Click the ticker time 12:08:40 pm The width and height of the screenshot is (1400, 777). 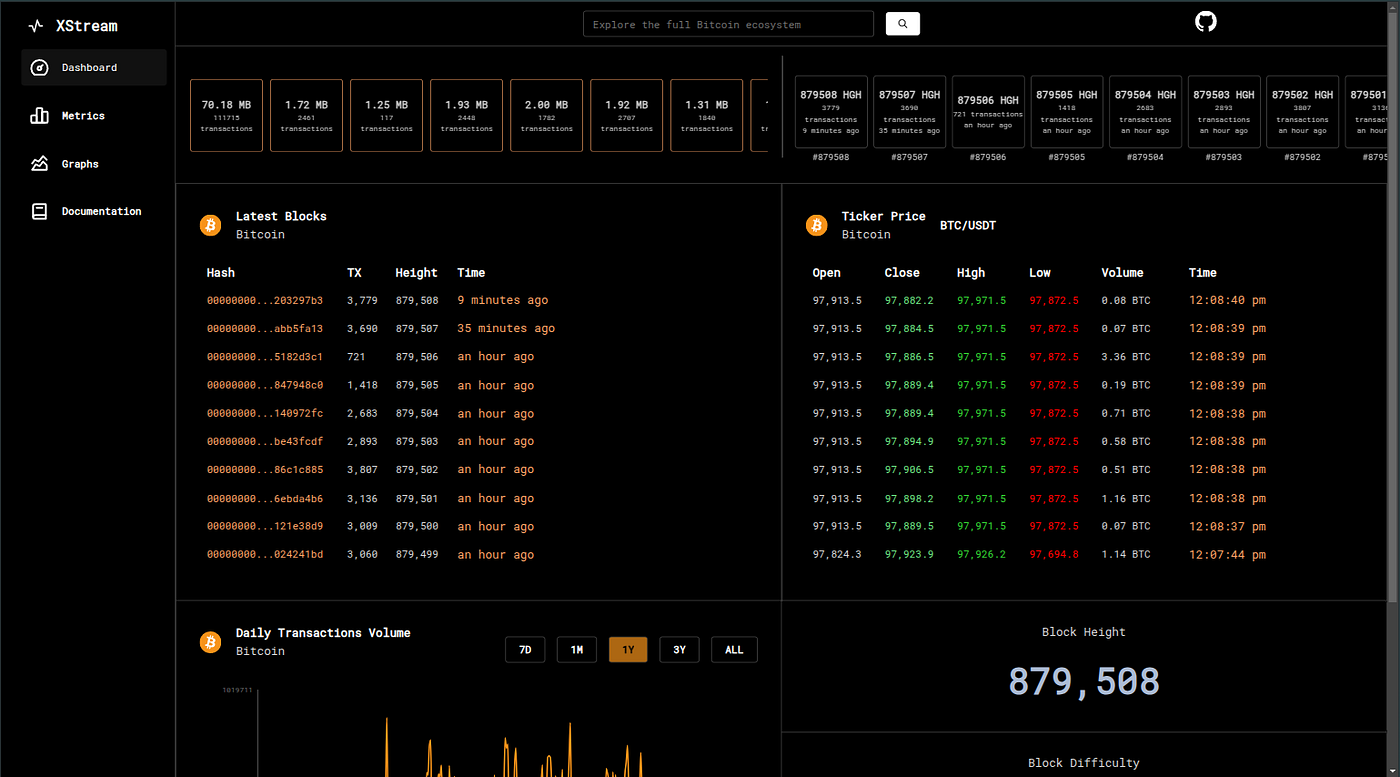[x=1227, y=301]
